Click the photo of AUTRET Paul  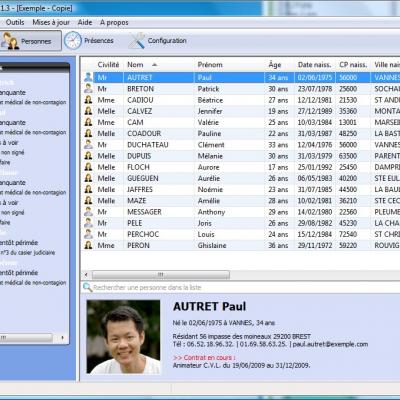tap(123, 337)
